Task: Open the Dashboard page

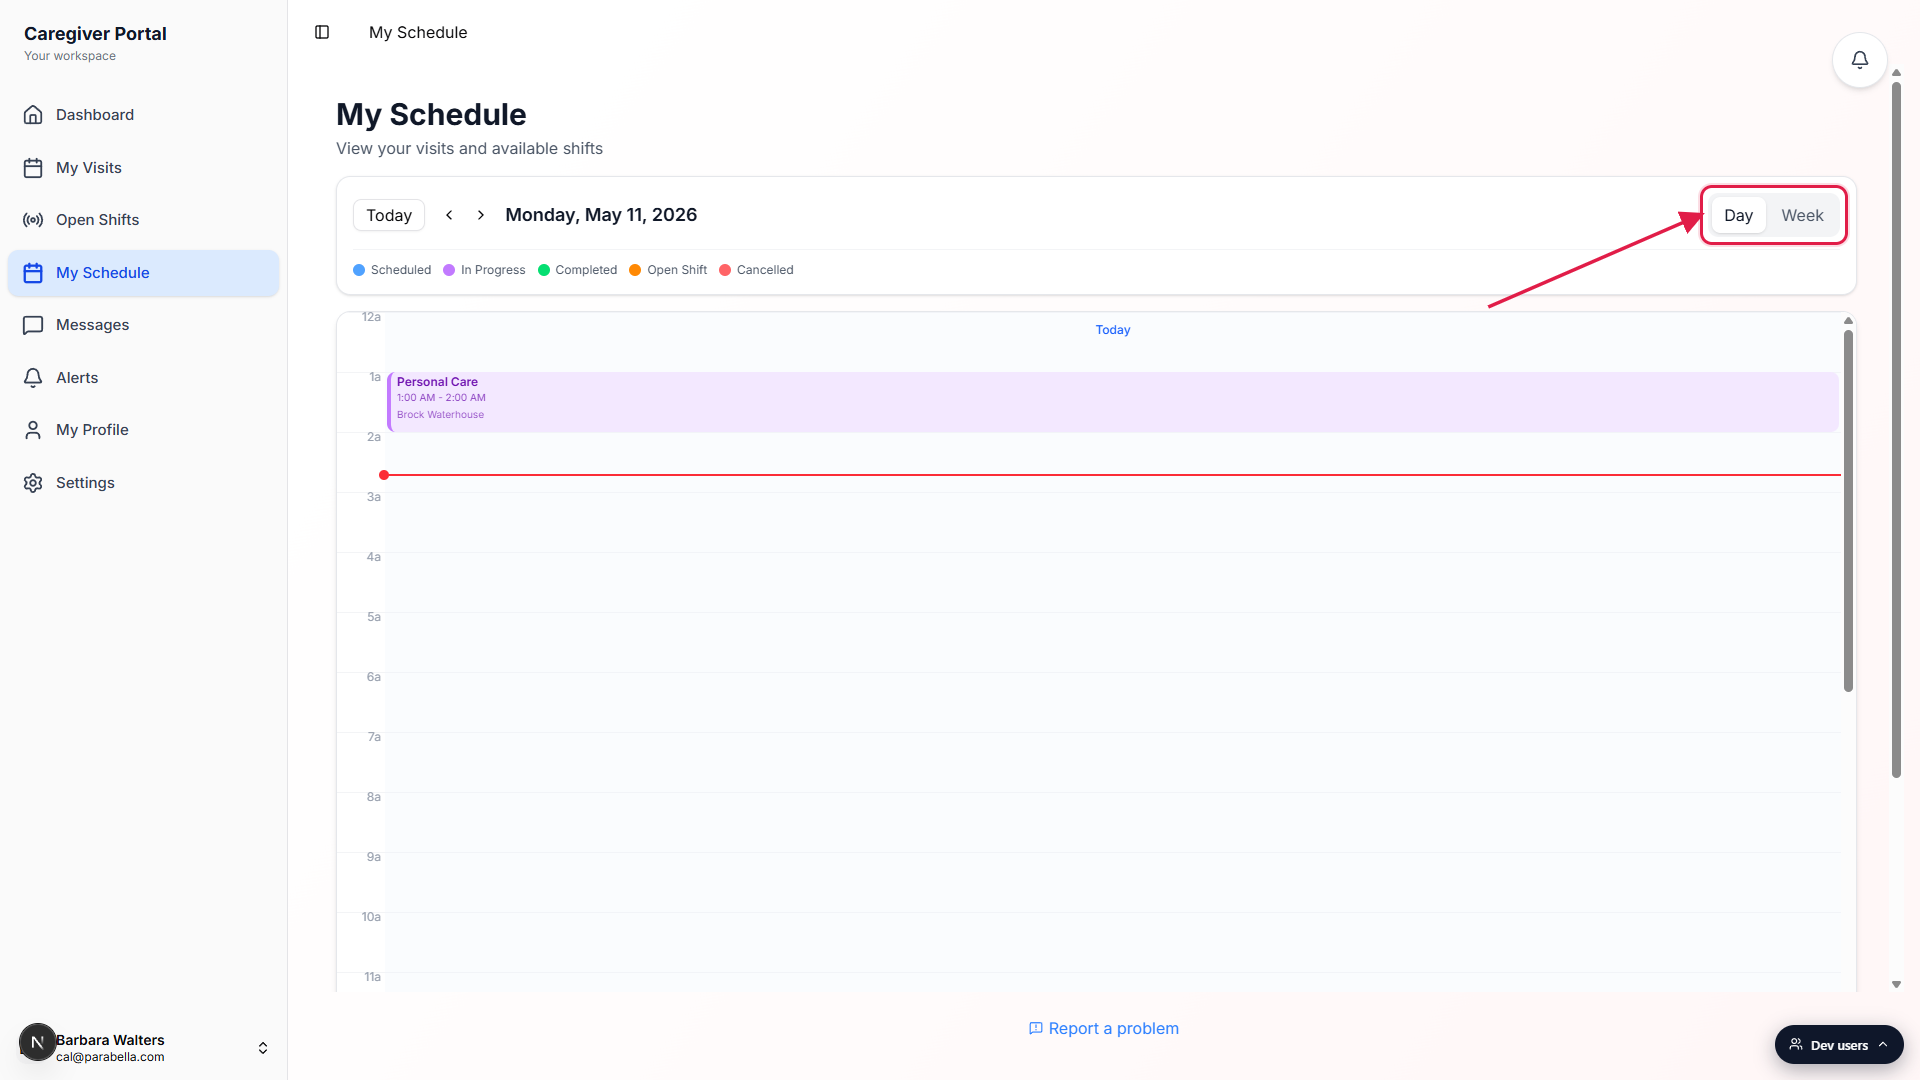Action: click(143, 115)
